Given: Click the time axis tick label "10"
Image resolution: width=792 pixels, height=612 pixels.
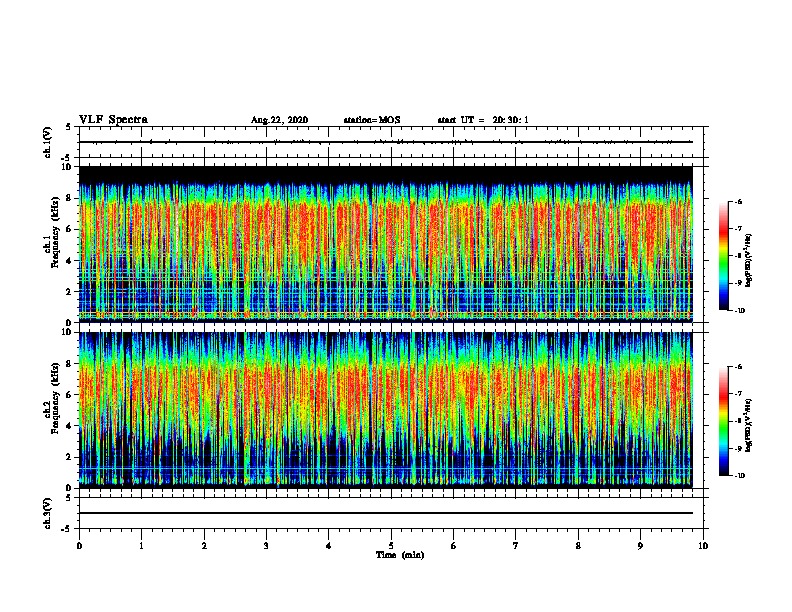Looking at the screenshot, I should pyautogui.click(x=703, y=546).
